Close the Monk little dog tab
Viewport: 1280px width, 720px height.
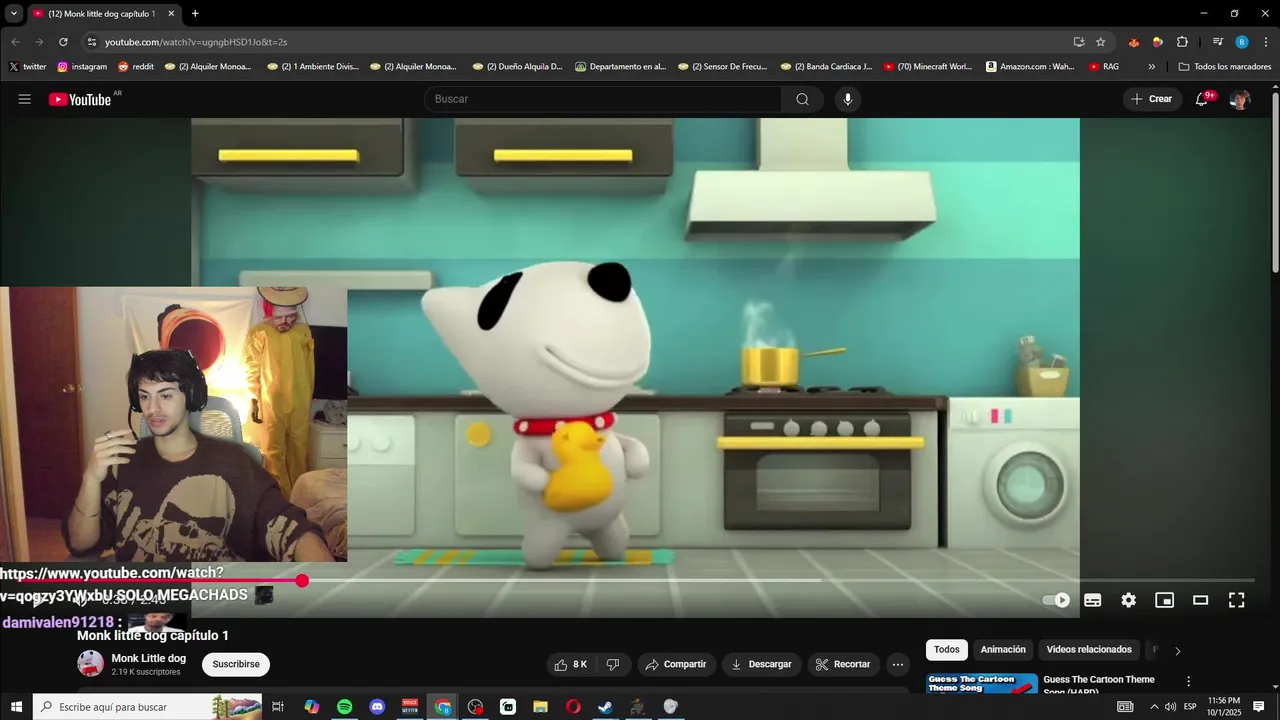171,14
